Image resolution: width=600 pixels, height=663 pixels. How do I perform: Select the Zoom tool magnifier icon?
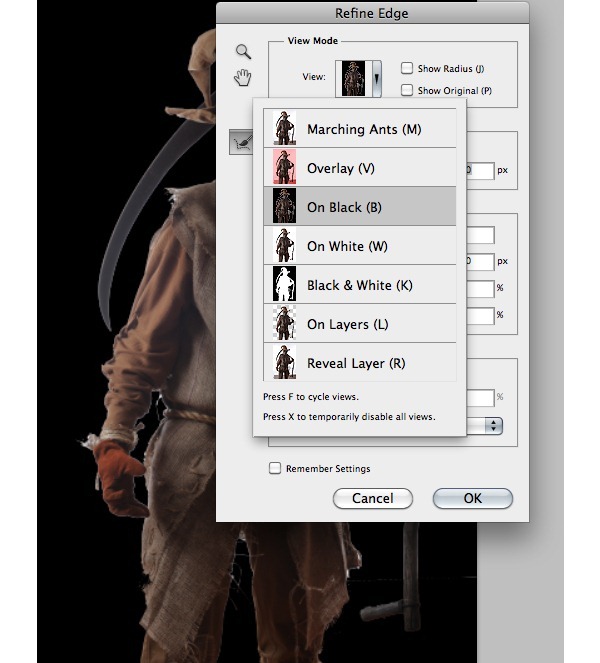(x=243, y=52)
